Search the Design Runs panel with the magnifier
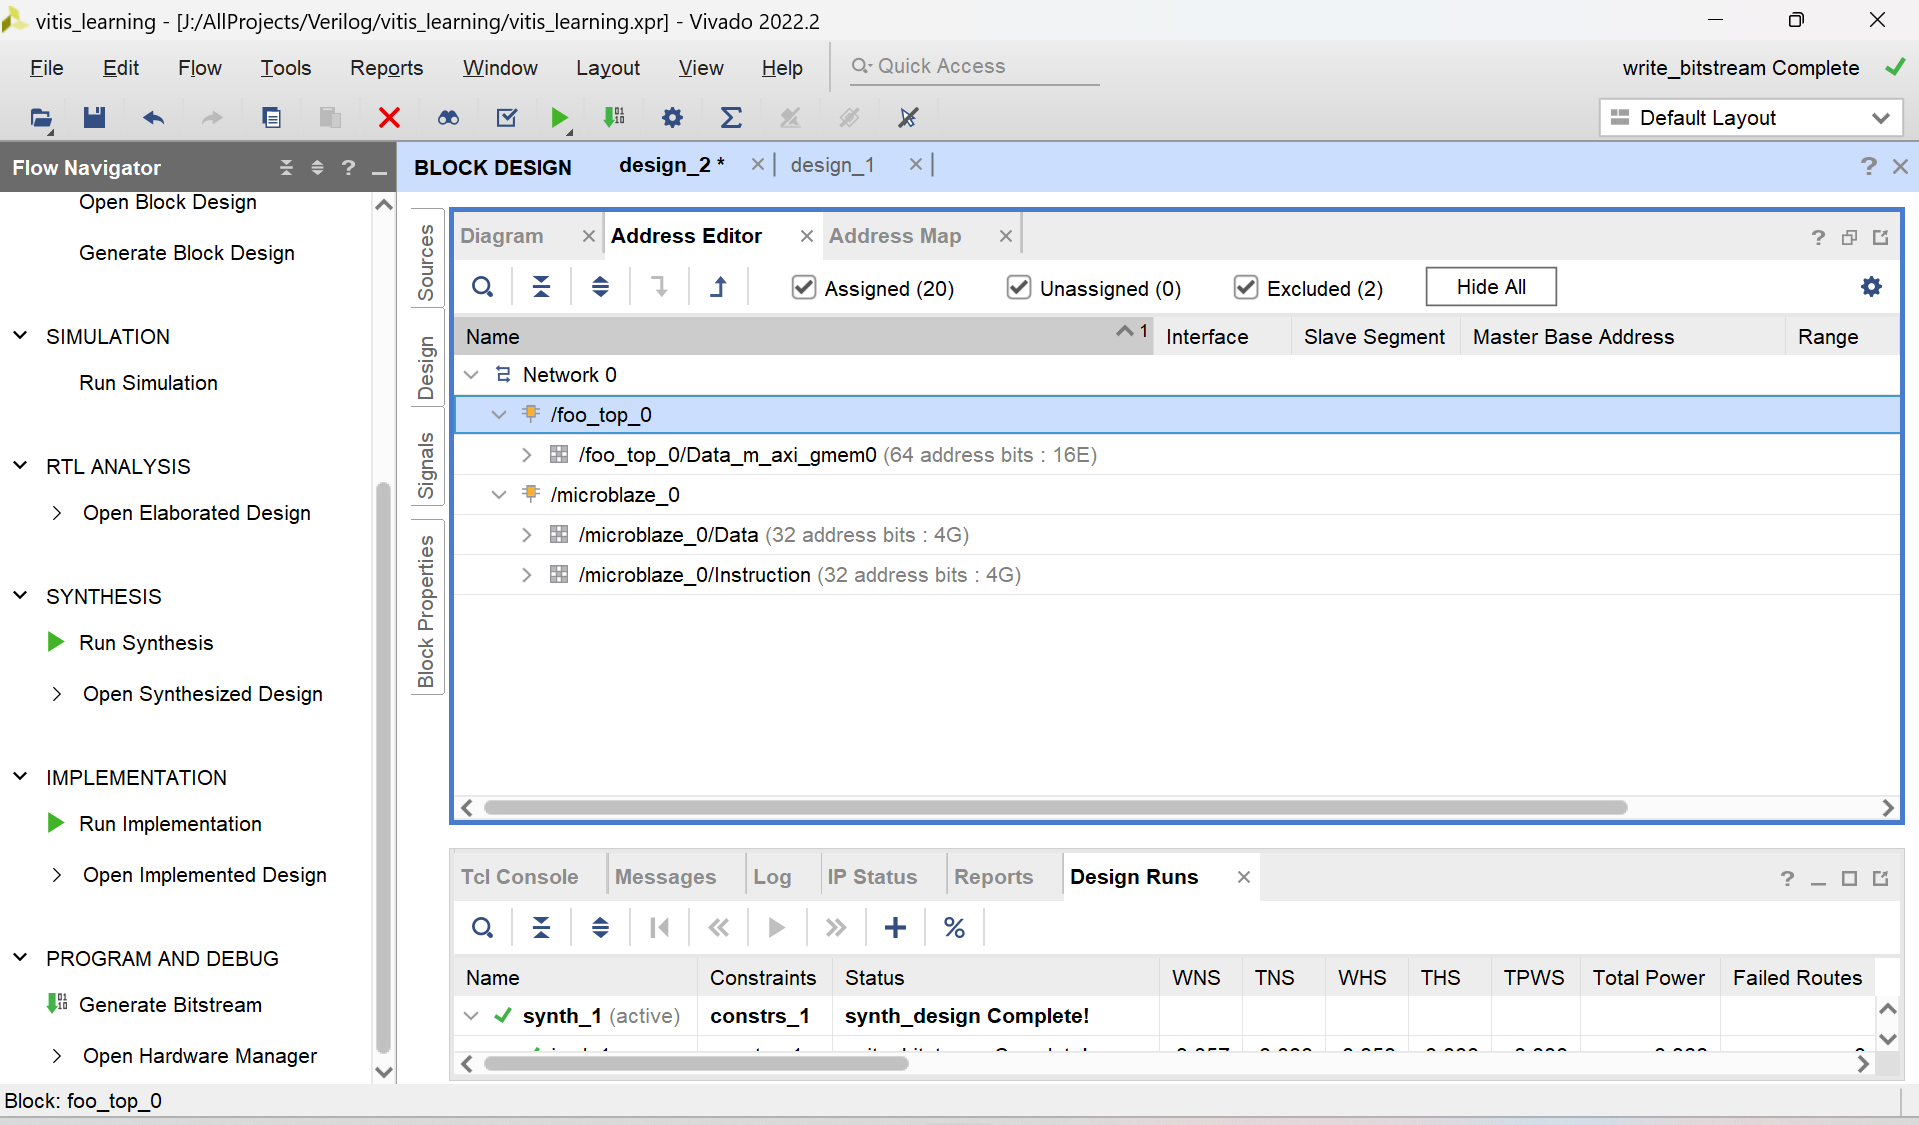Image resolution: width=1919 pixels, height=1125 pixels. (x=483, y=928)
